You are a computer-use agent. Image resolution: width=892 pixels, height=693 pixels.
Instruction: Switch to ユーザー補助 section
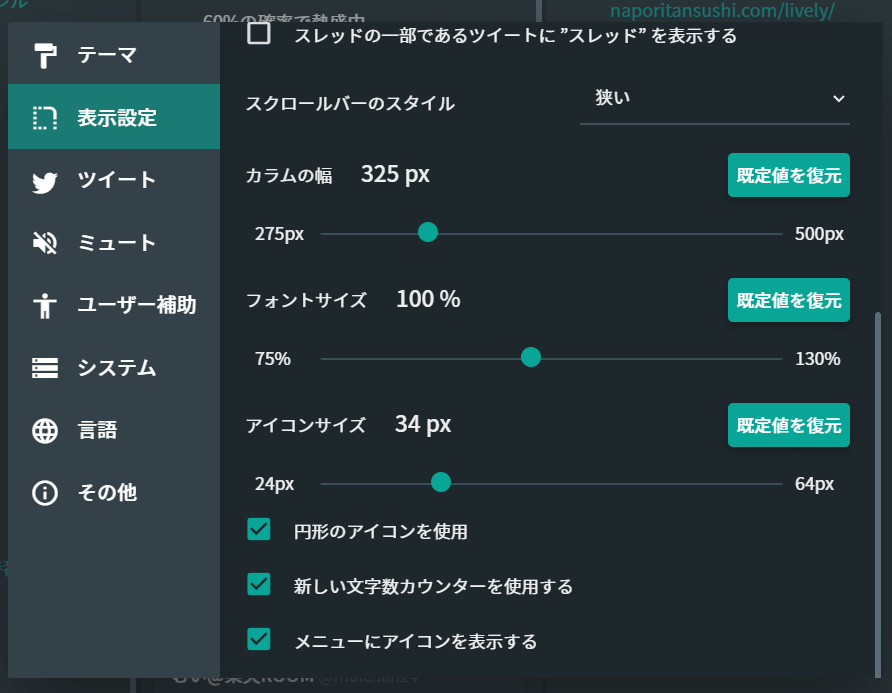pyautogui.click(x=114, y=305)
